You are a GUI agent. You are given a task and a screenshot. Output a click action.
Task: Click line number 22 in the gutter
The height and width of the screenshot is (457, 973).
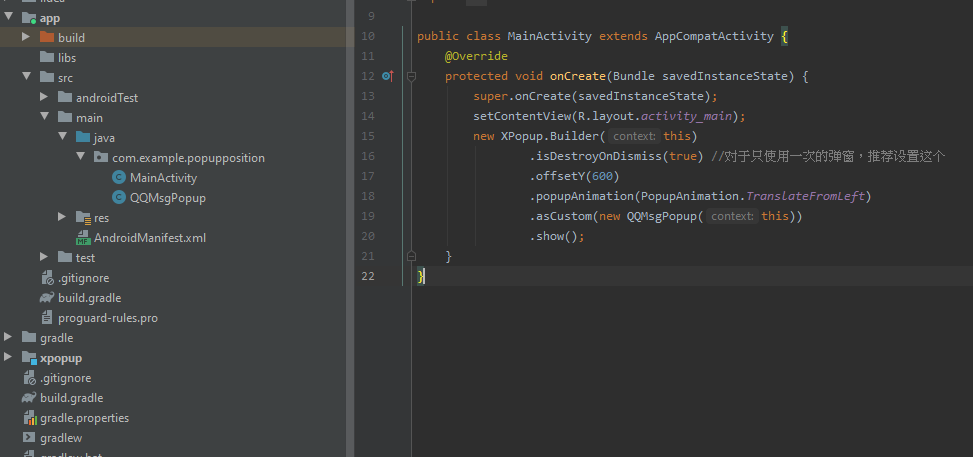coord(367,276)
